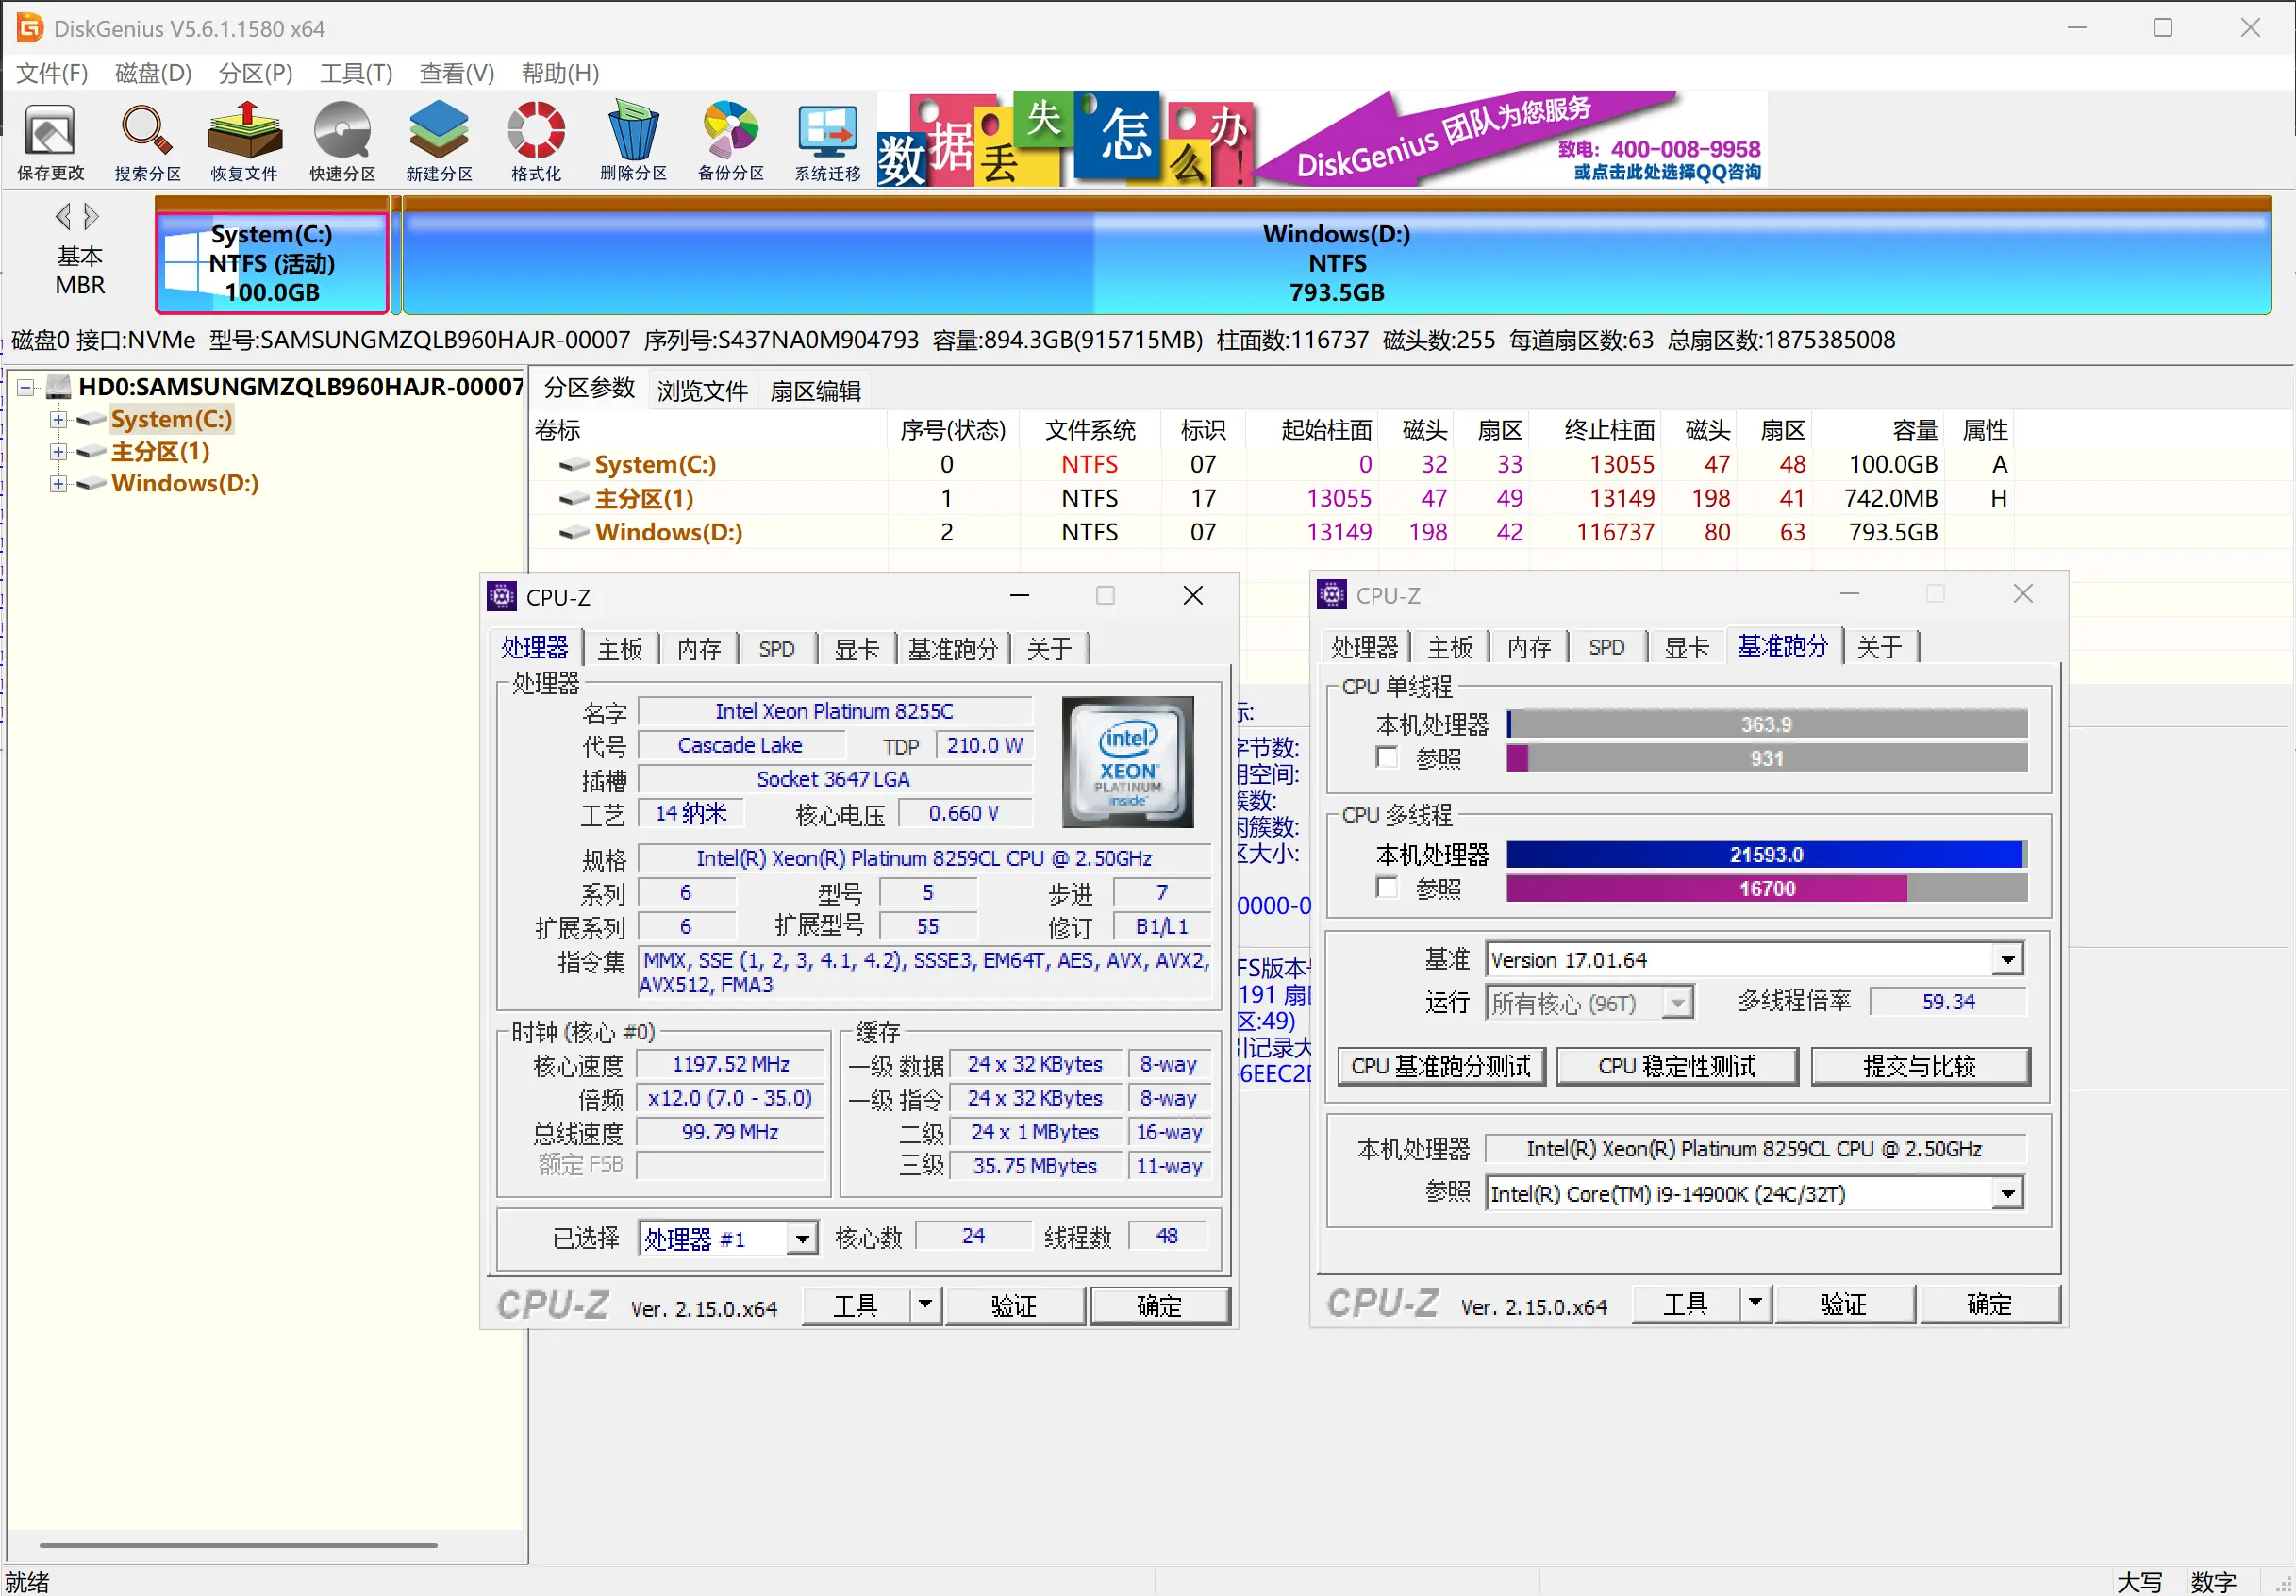Click 确定 button in left CPU-Z
Viewport: 2296px width, 1596px height.
click(x=1160, y=1306)
